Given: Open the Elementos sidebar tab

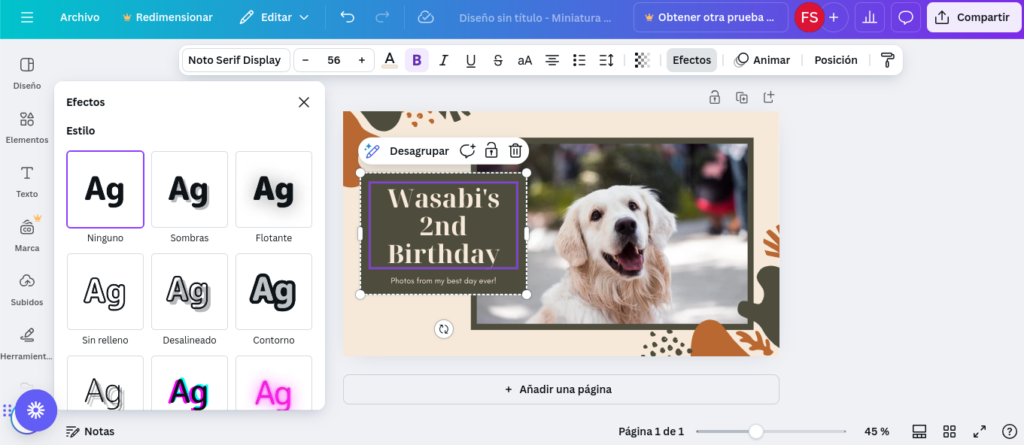Looking at the screenshot, I should 27,127.
